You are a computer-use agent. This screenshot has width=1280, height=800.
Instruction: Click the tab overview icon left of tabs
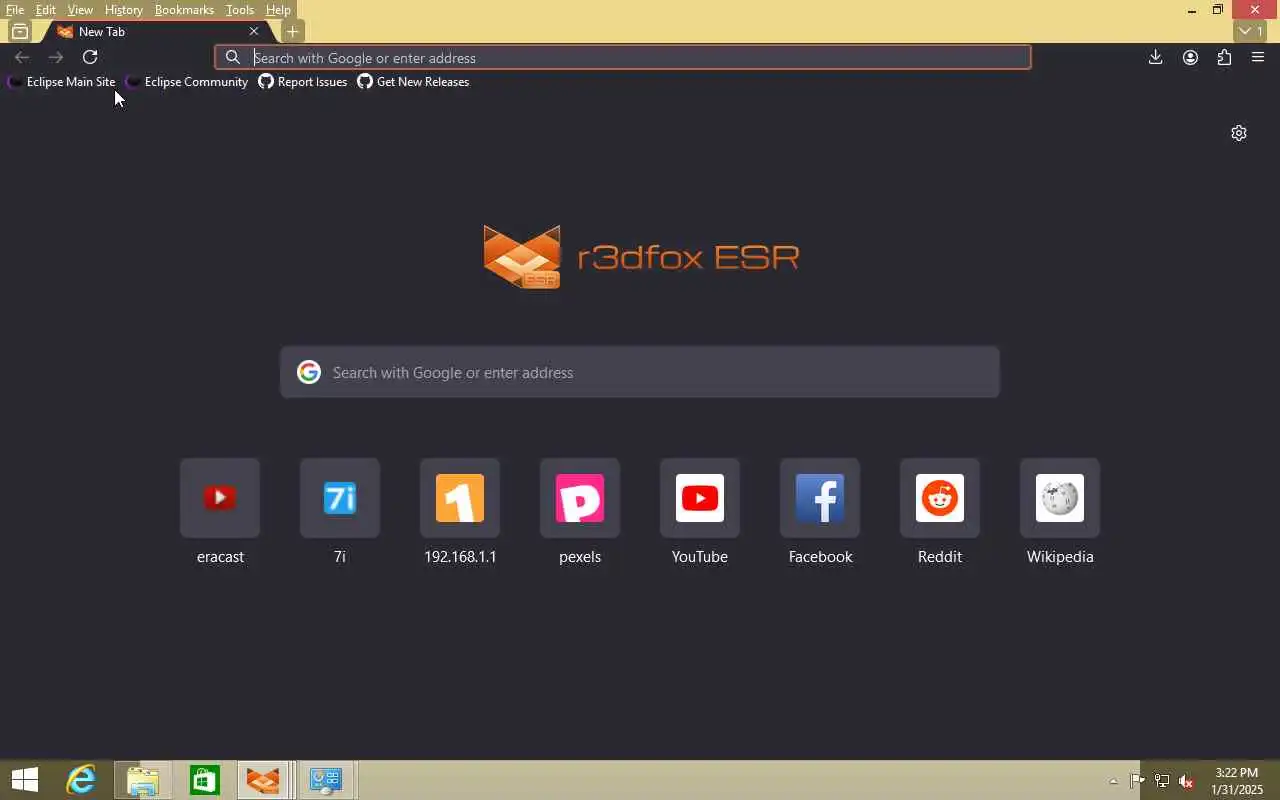click(x=19, y=31)
